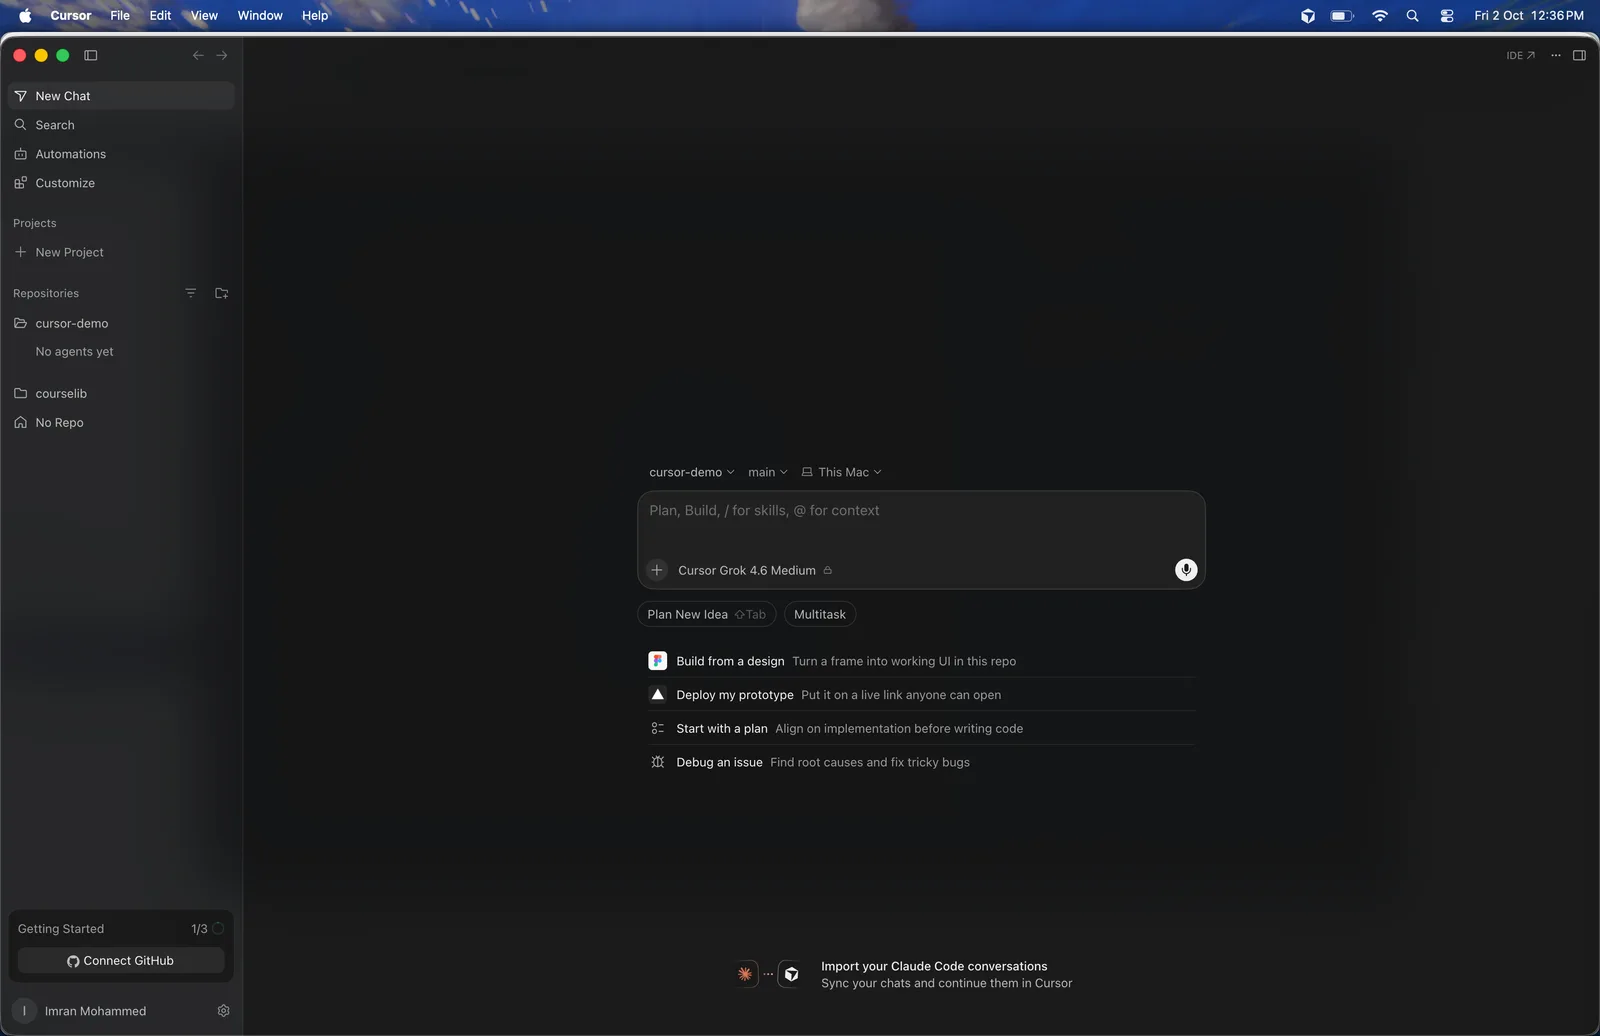Open the cursor-demo repository dropdown
Screen dimensions: 1600x1036
(x=692, y=472)
